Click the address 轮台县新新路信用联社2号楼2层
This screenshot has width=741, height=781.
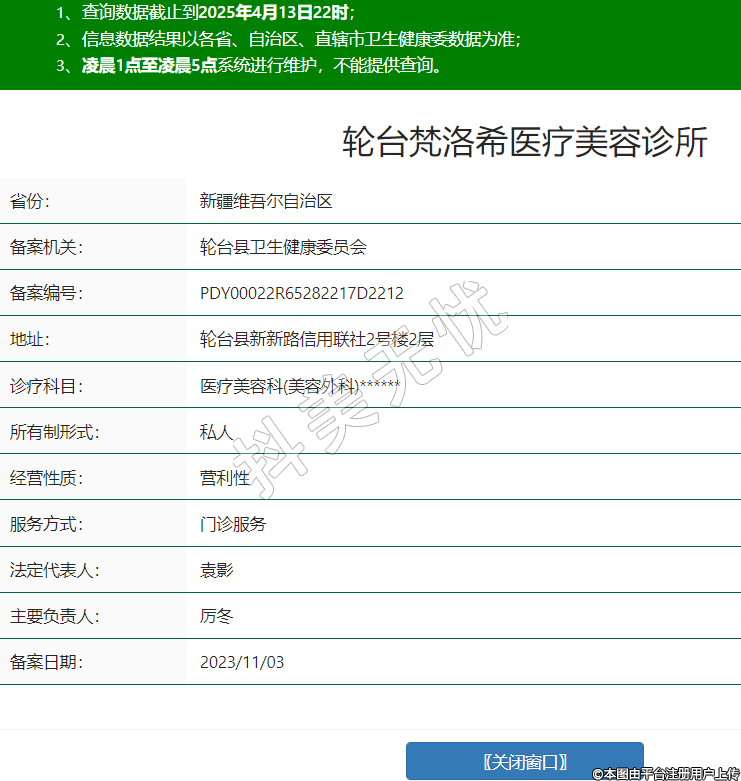click(x=316, y=339)
